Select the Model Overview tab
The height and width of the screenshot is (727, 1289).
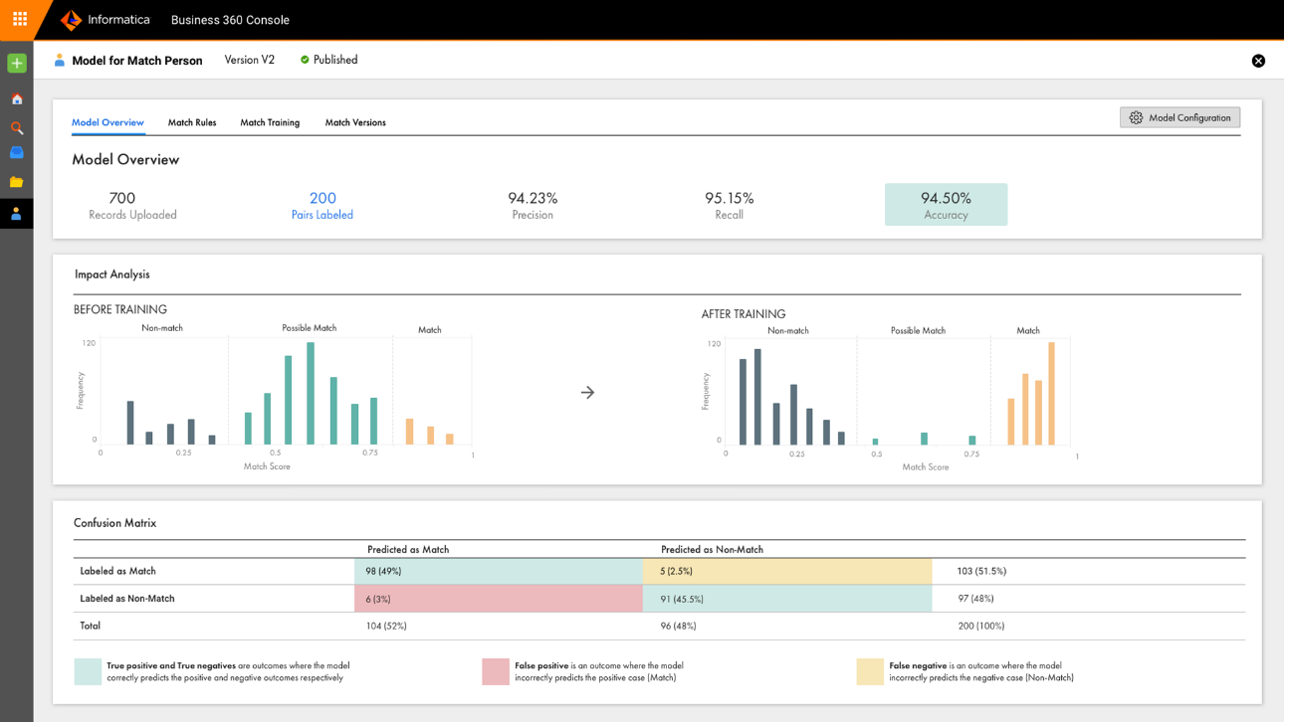point(108,123)
